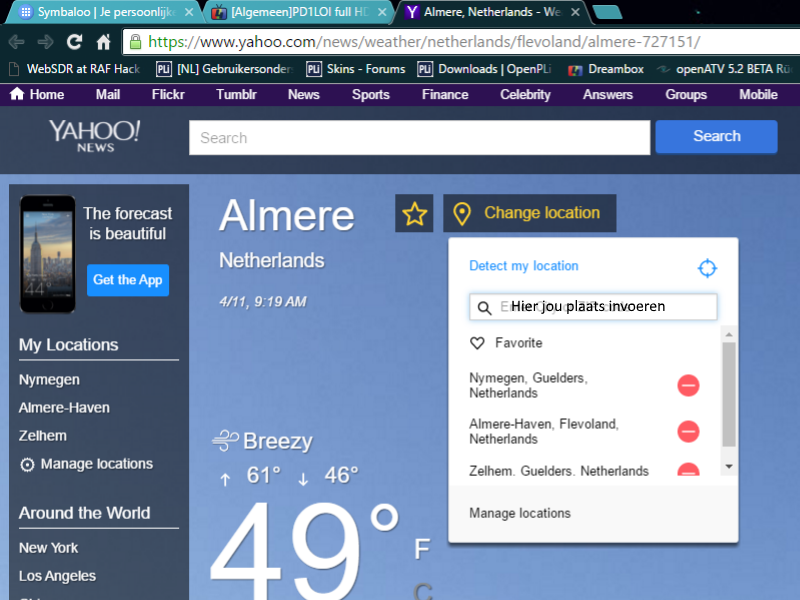Click the house icon beside Home
This screenshot has width=800, height=600.
(17, 94)
